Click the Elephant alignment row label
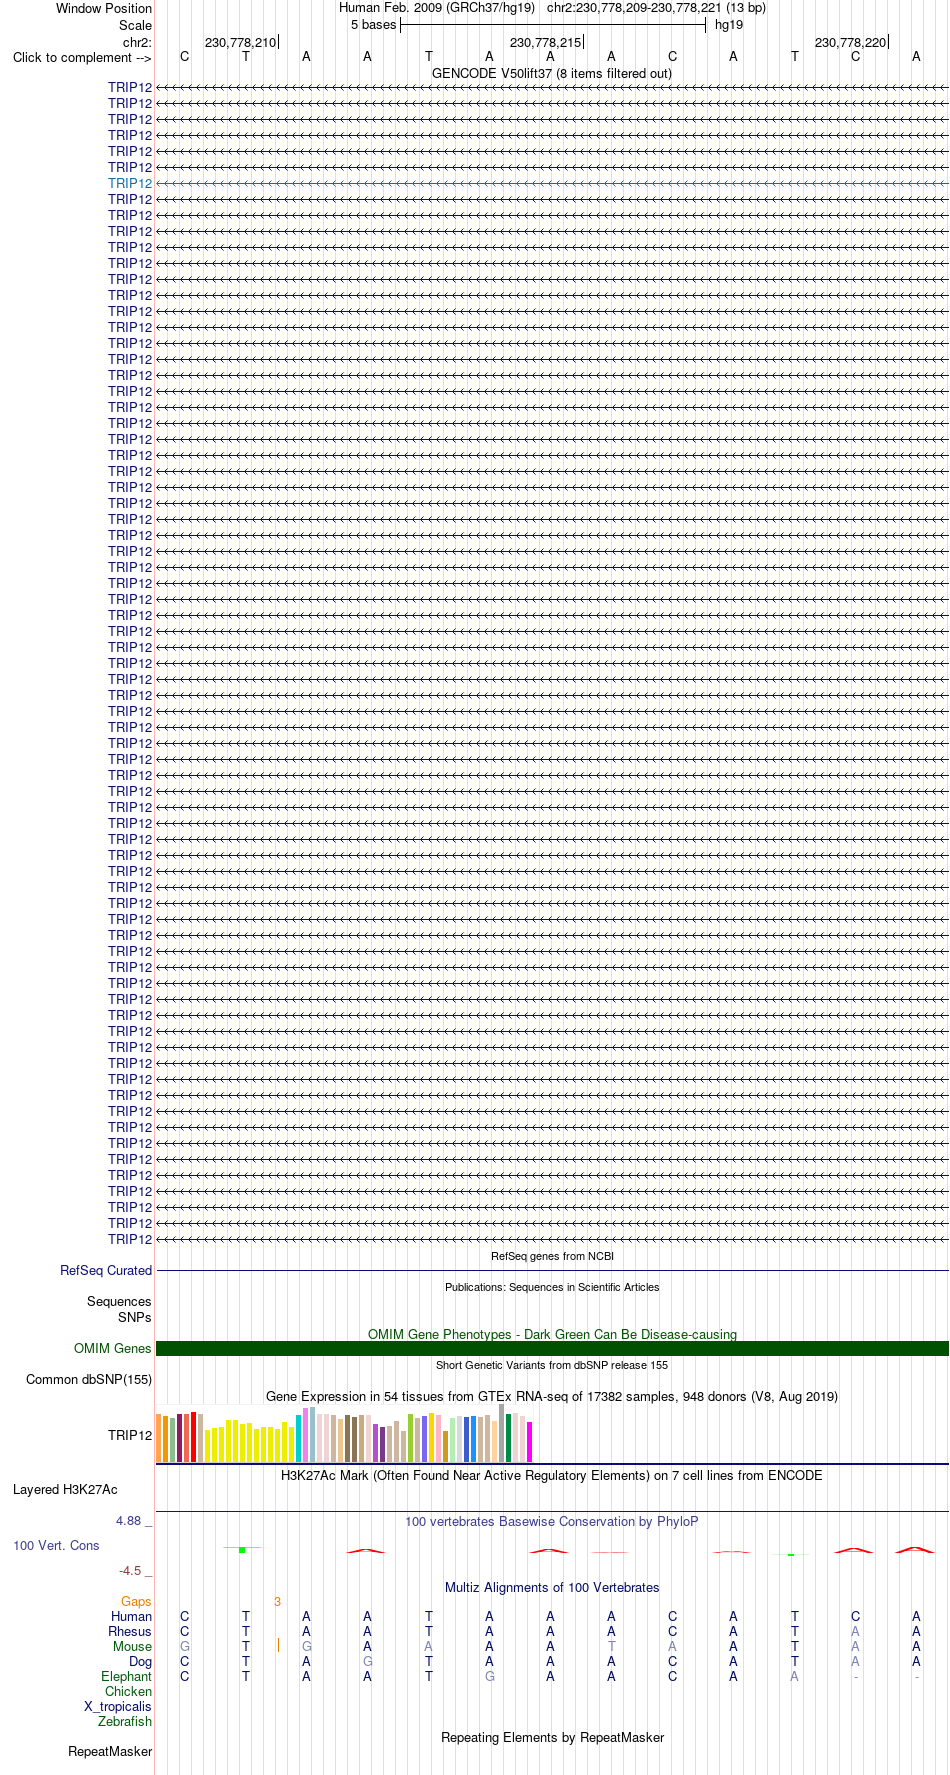Image resolution: width=950 pixels, height=1775 pixels. 127,1677
